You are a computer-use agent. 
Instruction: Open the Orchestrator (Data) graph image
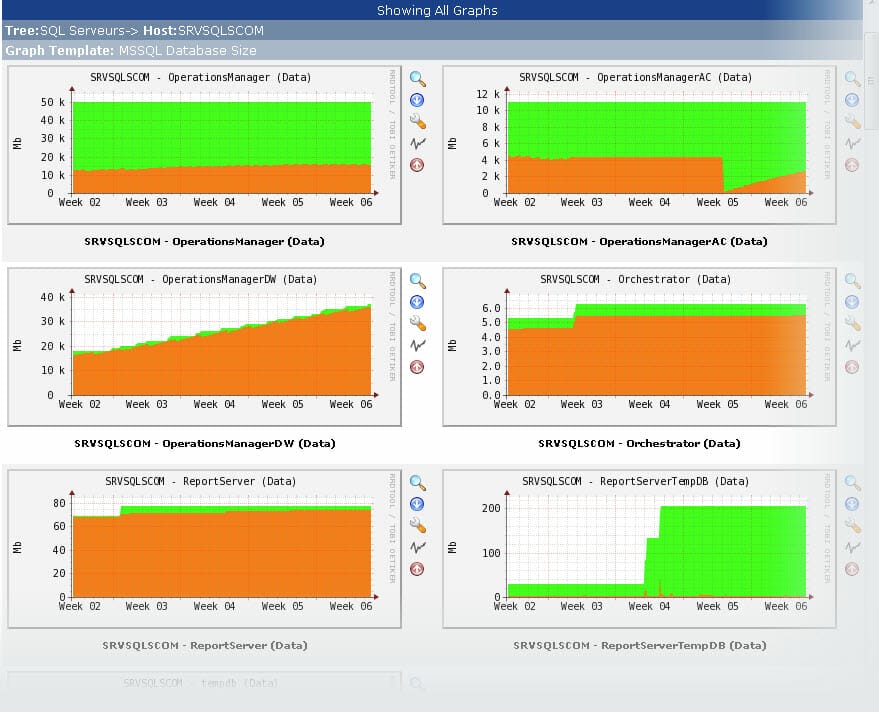pyautogui.click(x=639, y=347)
